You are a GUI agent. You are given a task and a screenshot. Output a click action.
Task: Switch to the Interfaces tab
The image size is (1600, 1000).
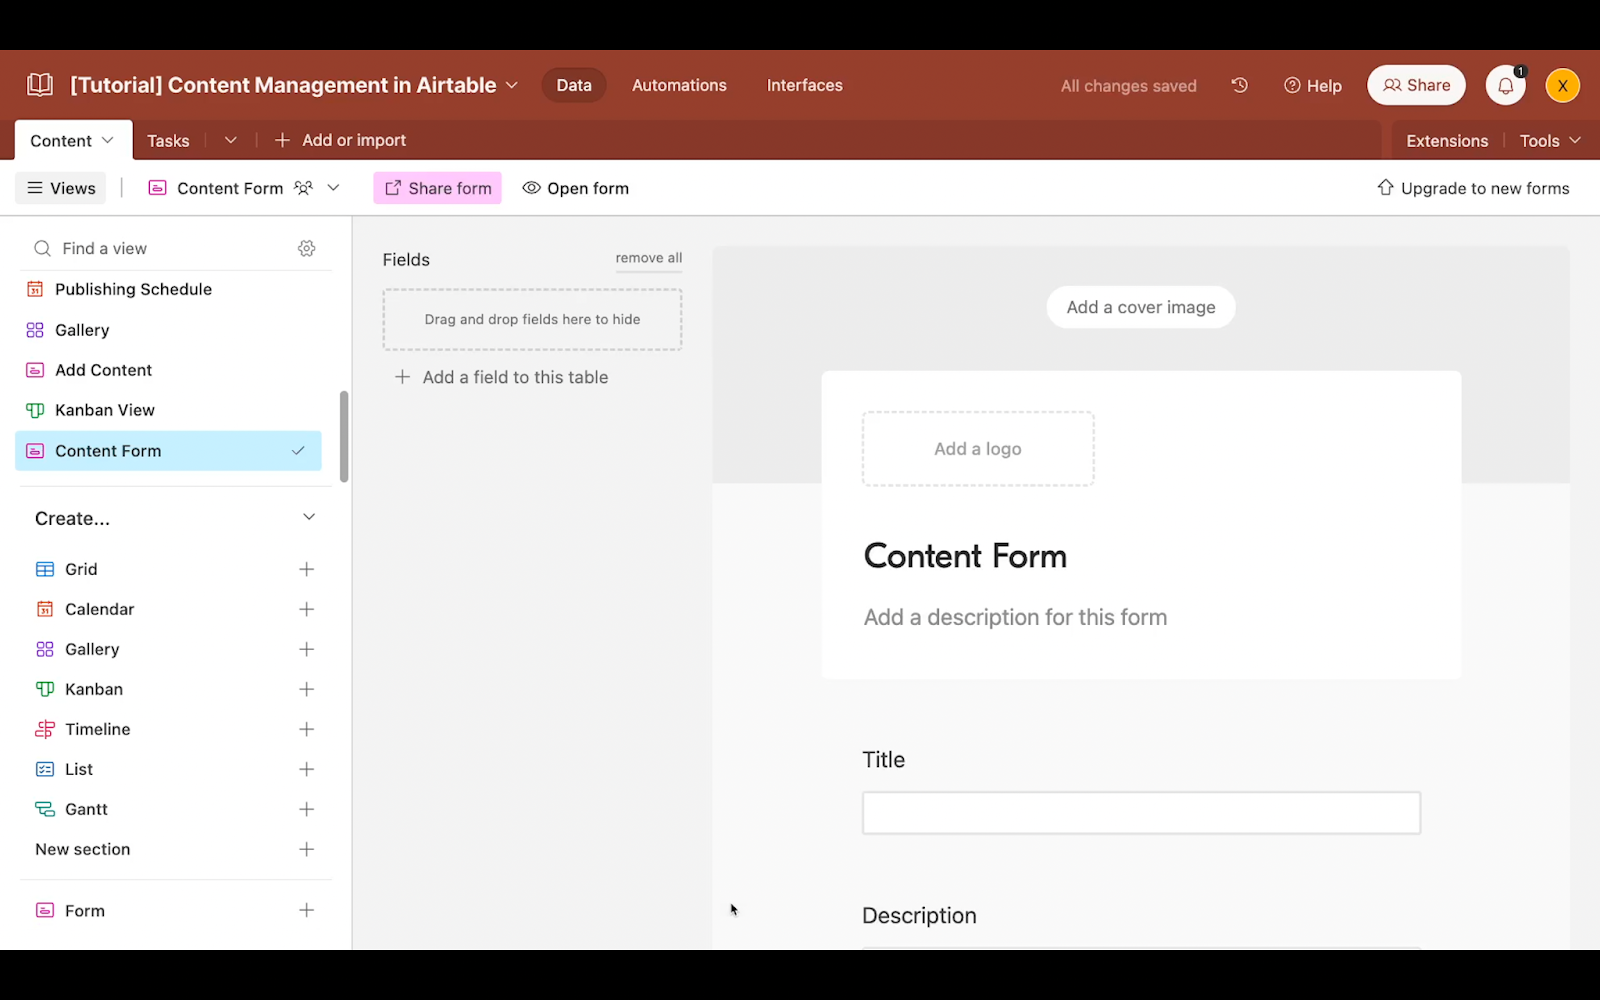pos(804,85)
